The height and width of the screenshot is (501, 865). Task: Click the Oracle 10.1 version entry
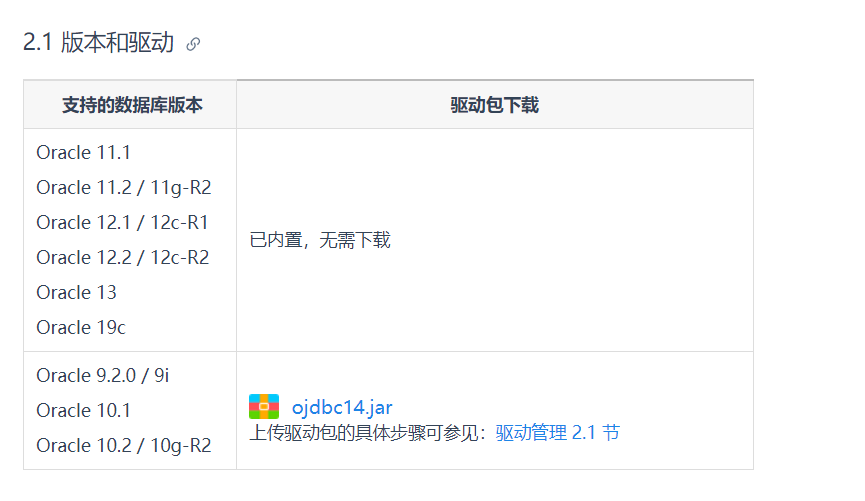coord(83,411)
